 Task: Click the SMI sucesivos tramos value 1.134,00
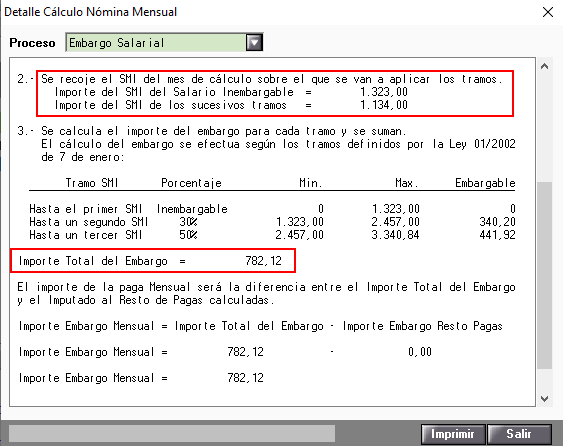384,105
